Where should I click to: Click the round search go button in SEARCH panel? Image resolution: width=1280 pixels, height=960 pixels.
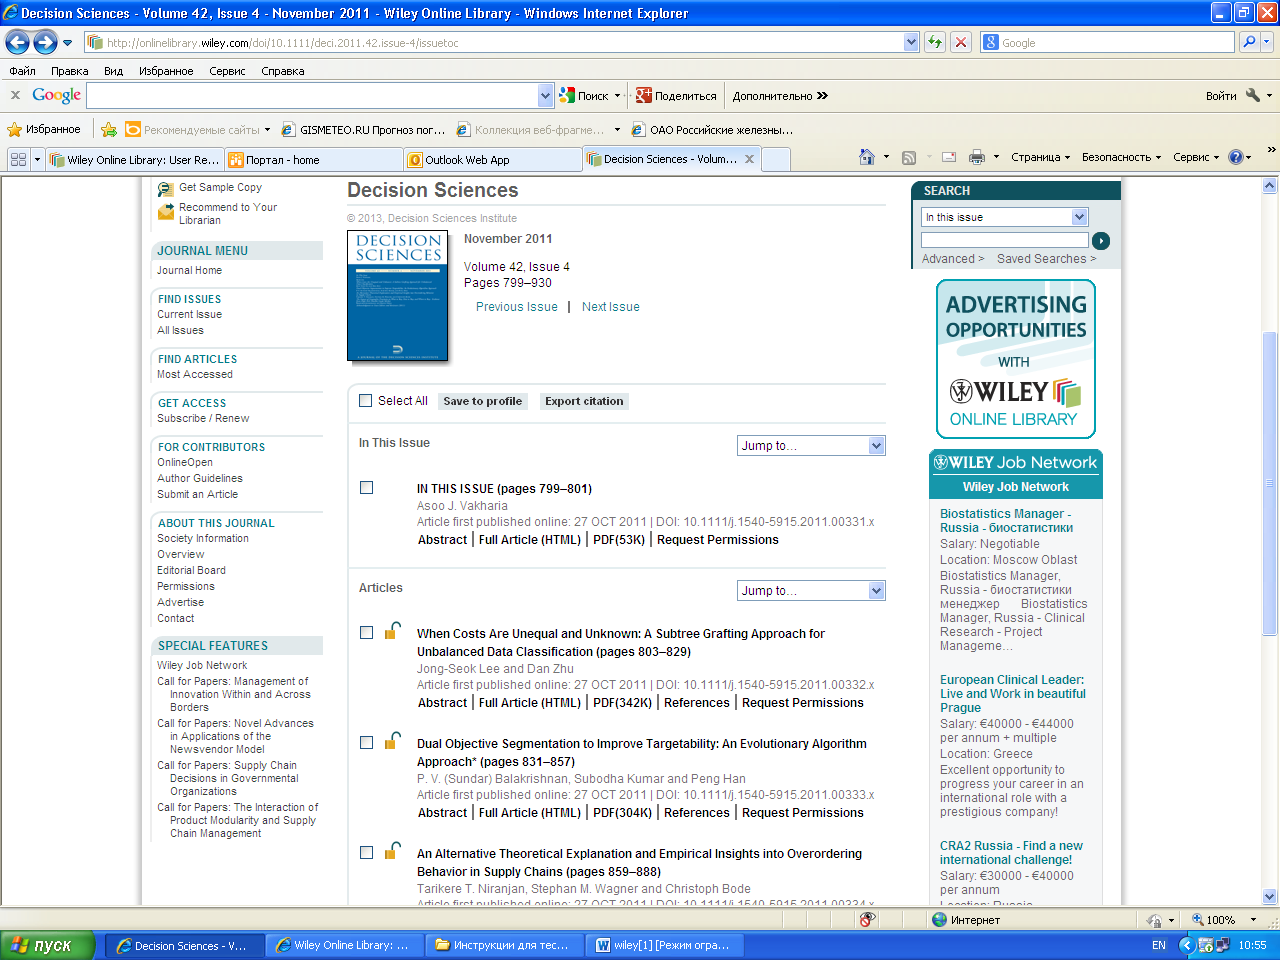click(x=1101, y=240)
